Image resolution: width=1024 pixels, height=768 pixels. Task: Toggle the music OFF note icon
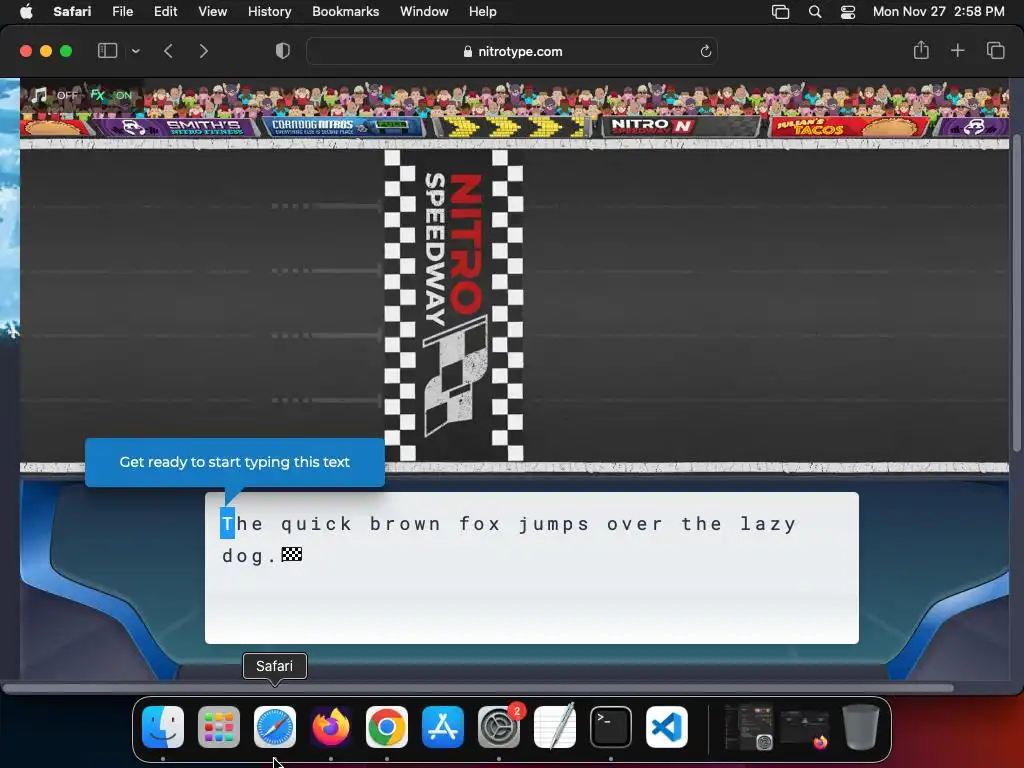tap(40, 95)
